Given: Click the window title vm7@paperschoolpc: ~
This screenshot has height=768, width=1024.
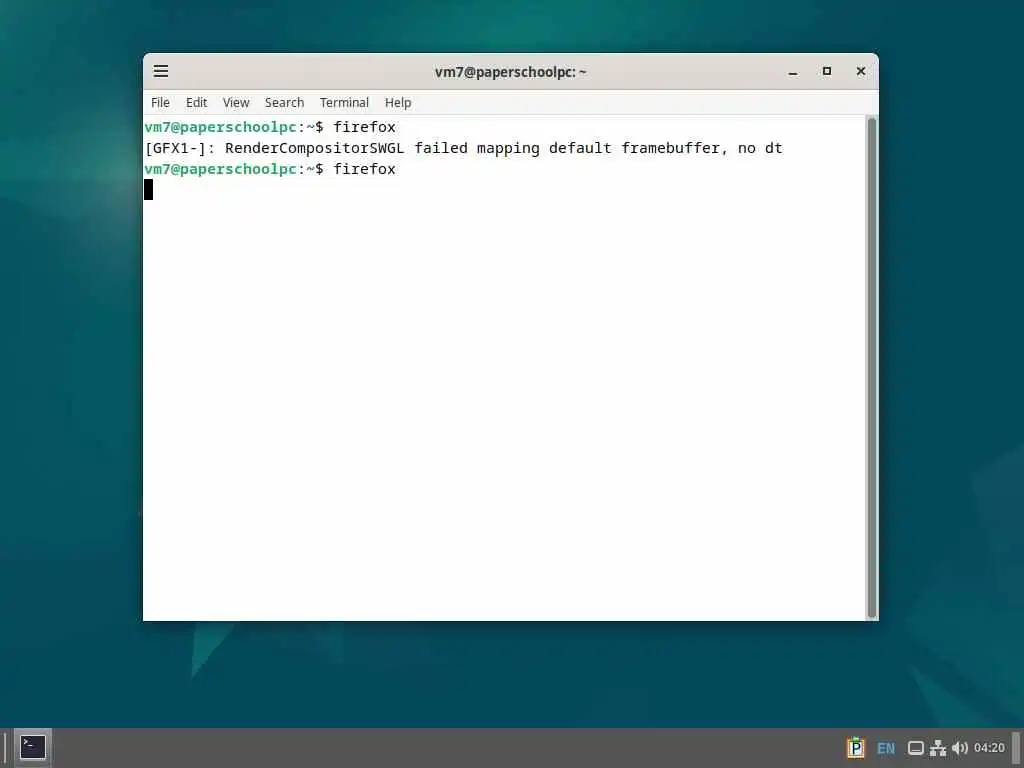Looking at the screenshot, I should (x=511, y=72).
